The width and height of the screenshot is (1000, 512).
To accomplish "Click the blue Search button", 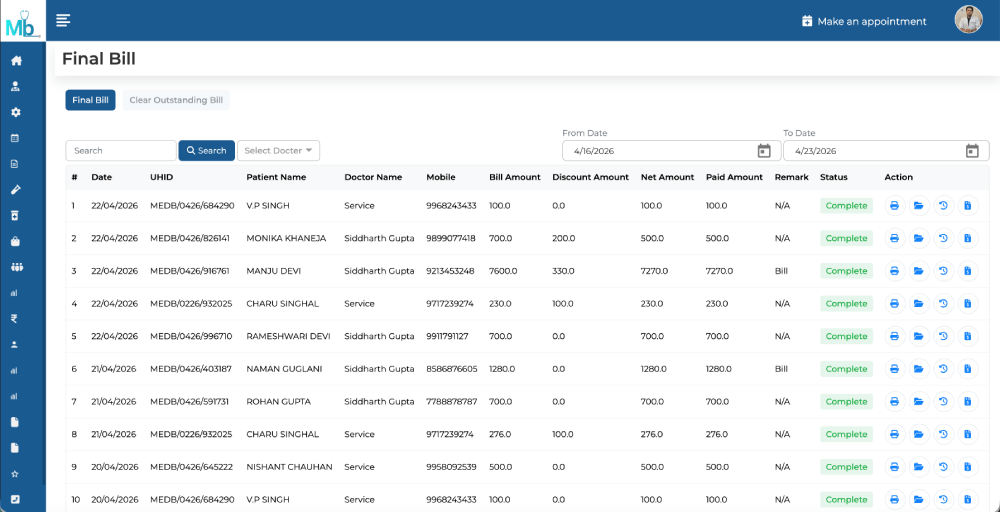I will [207, 150].
